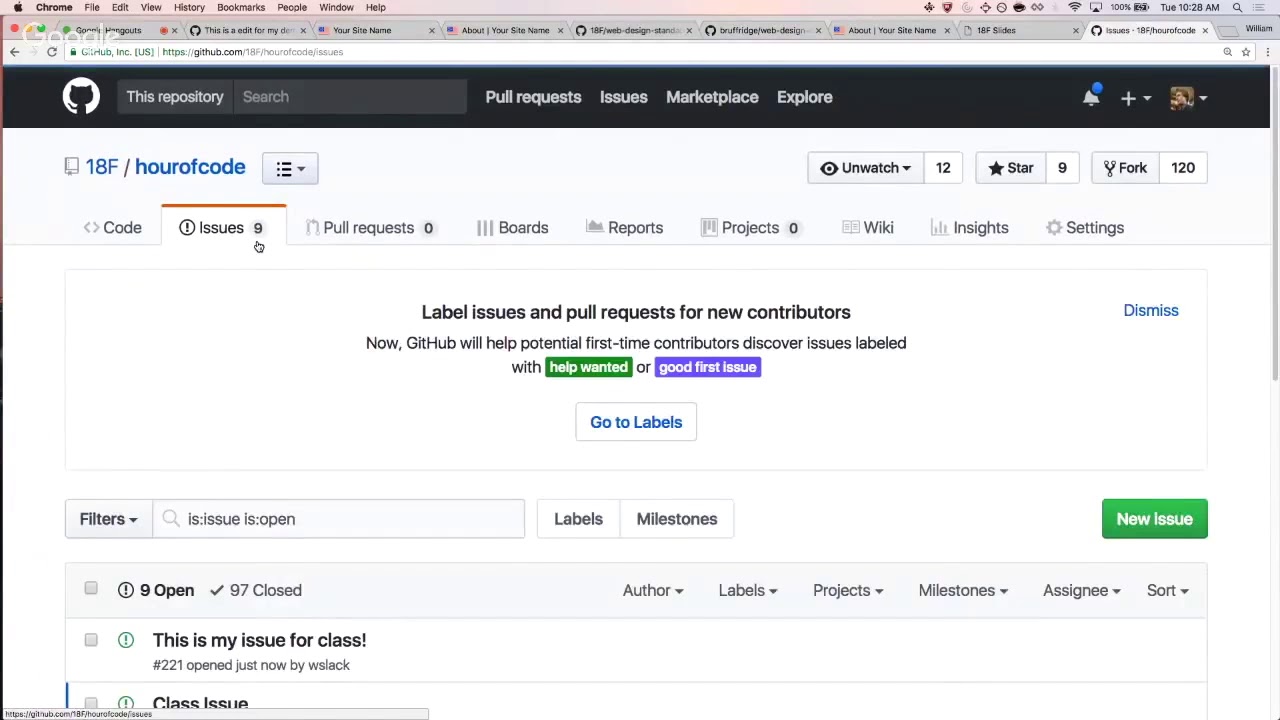
Task: Expand the Author filter
Action: 653,590
